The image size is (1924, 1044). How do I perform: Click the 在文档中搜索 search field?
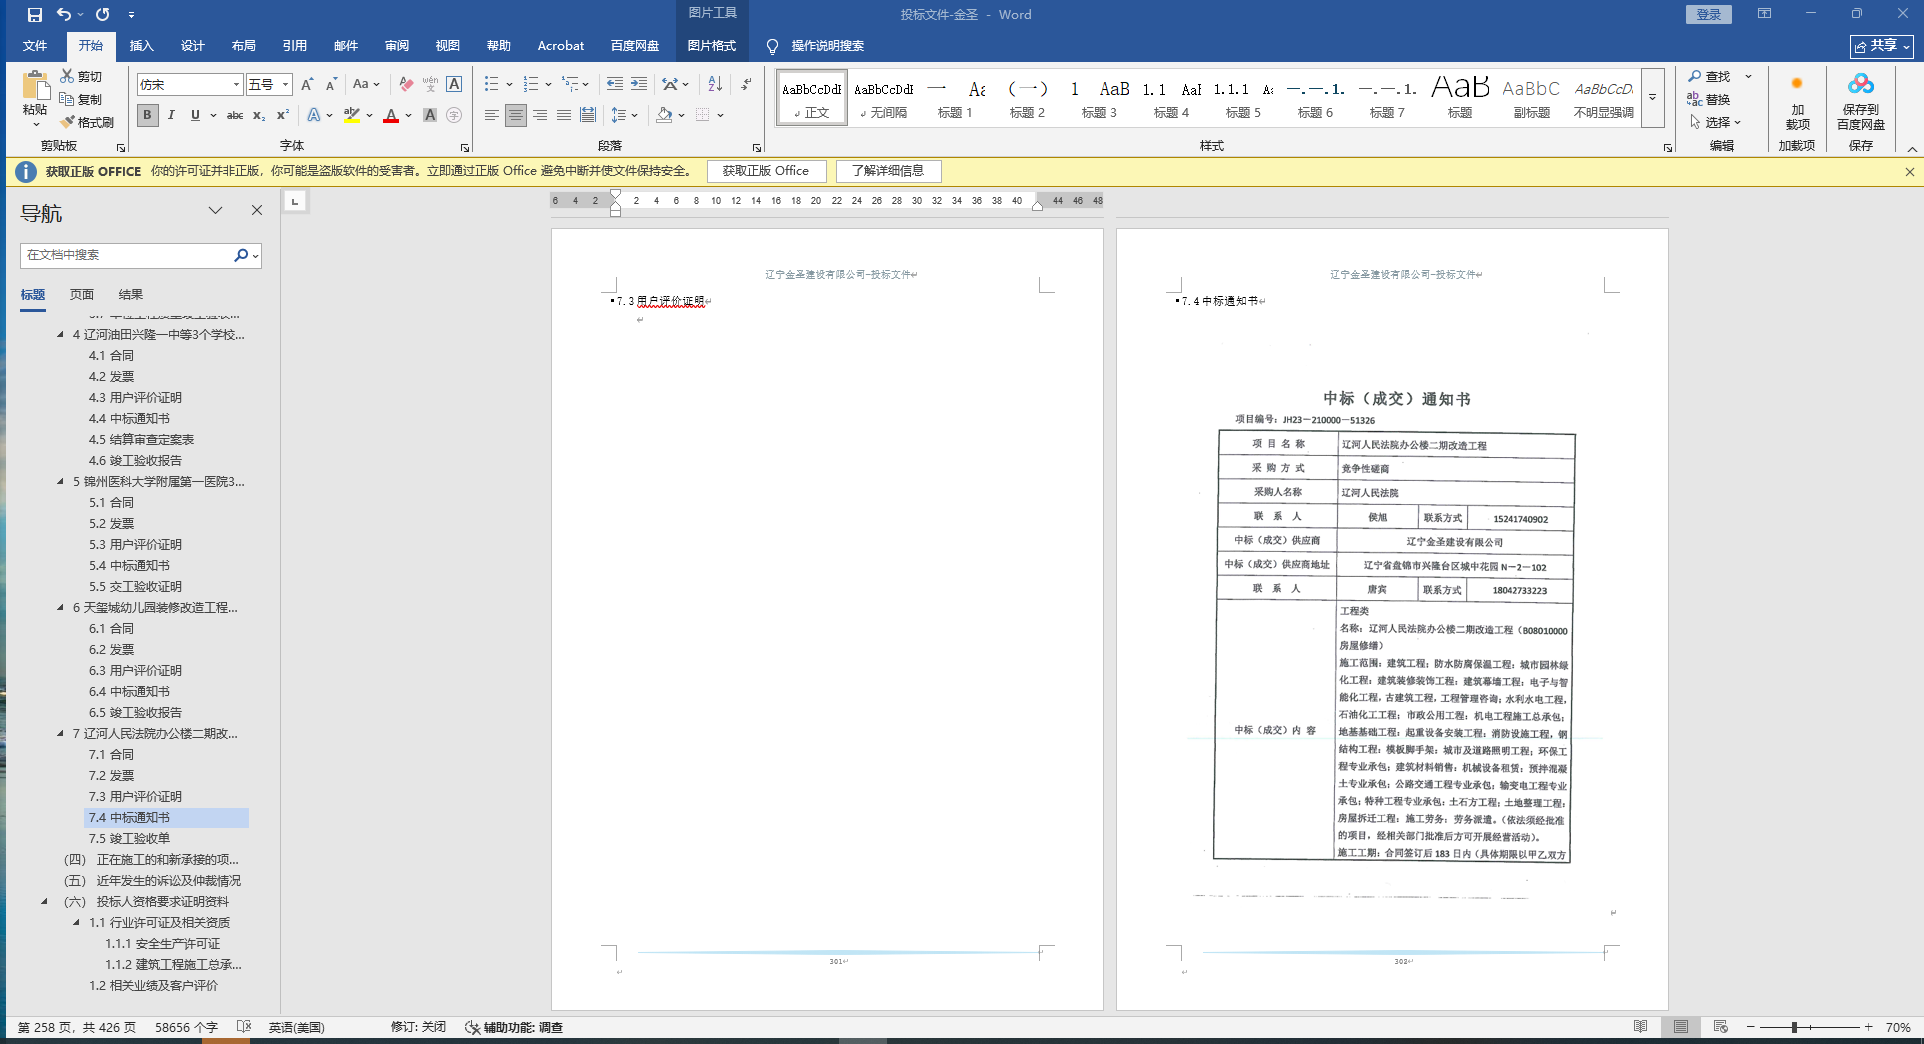pyautogui.click(x=128, y=255)
